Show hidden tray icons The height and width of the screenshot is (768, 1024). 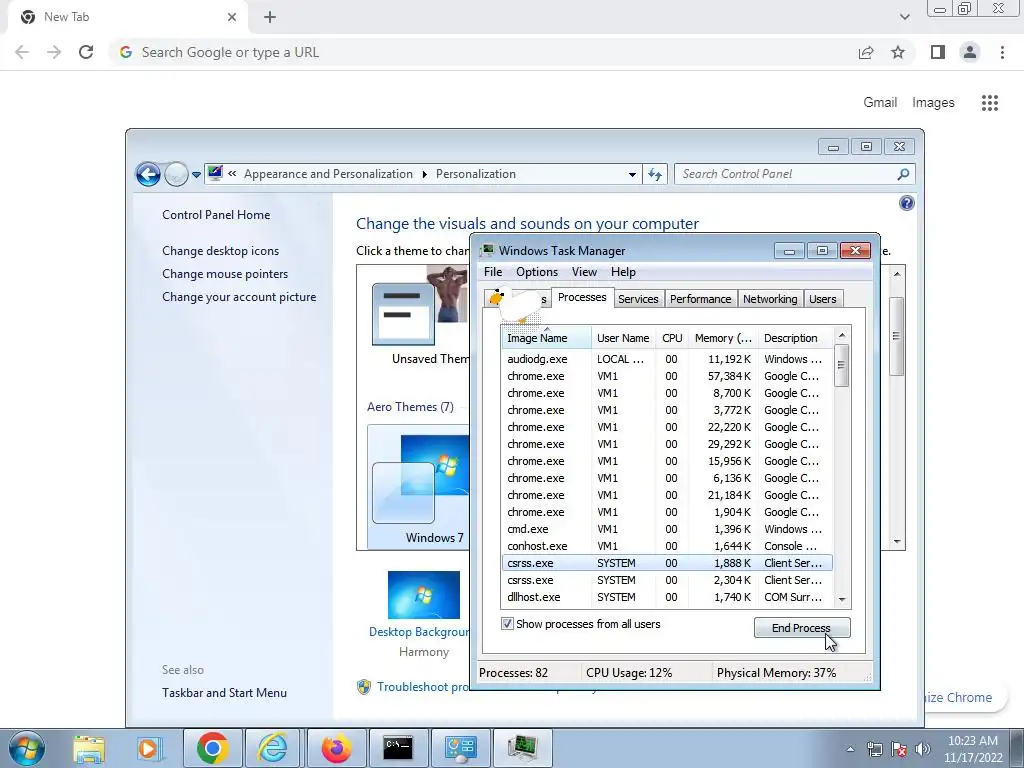[850, 749]
